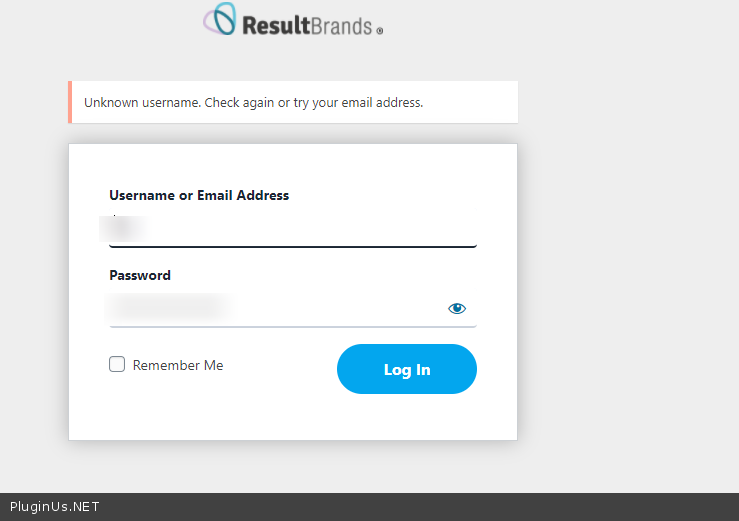Show the password with the eye icon
The image size is (739, 521).
pos(457,309)
